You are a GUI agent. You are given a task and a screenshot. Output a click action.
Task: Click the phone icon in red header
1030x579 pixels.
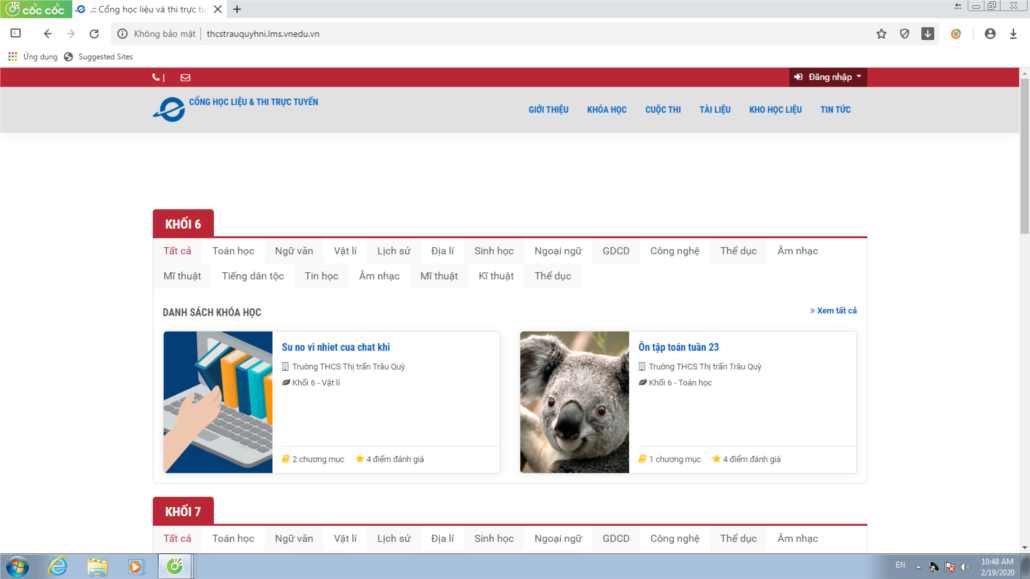[156, 77]
